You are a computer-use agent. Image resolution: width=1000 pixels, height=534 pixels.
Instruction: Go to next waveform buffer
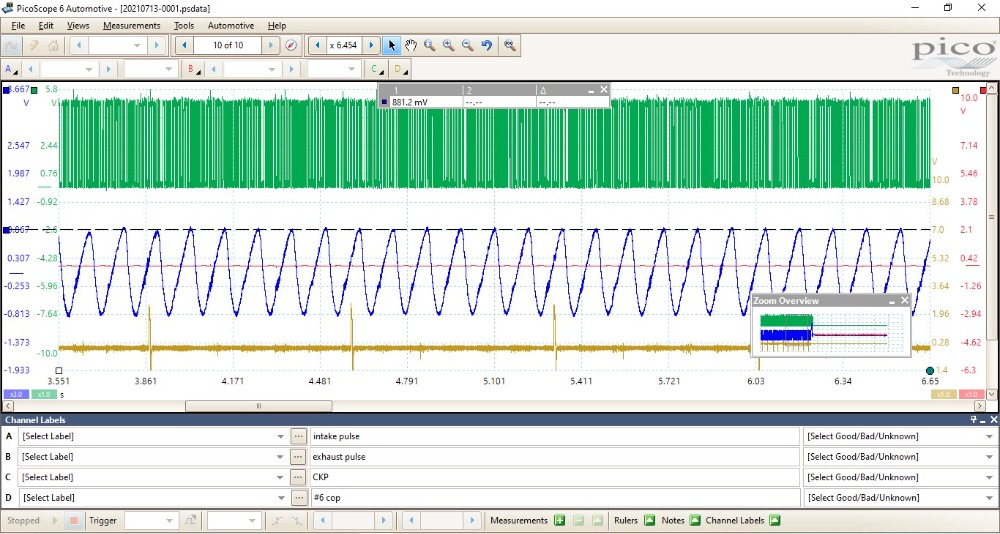[270, 45]
